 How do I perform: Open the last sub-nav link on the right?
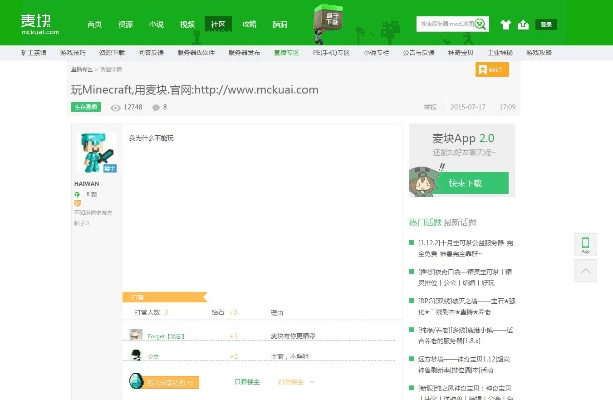539,52
